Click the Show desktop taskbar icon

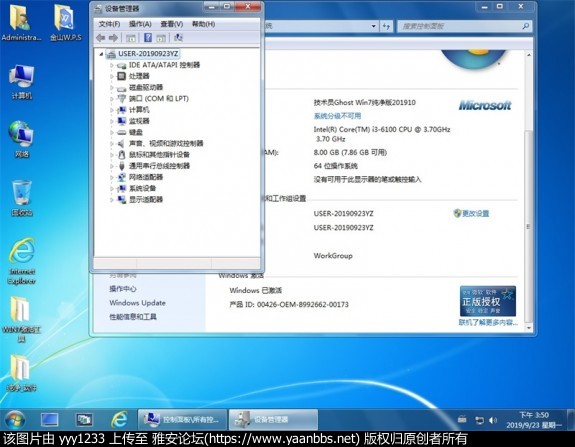click(50, 419)
